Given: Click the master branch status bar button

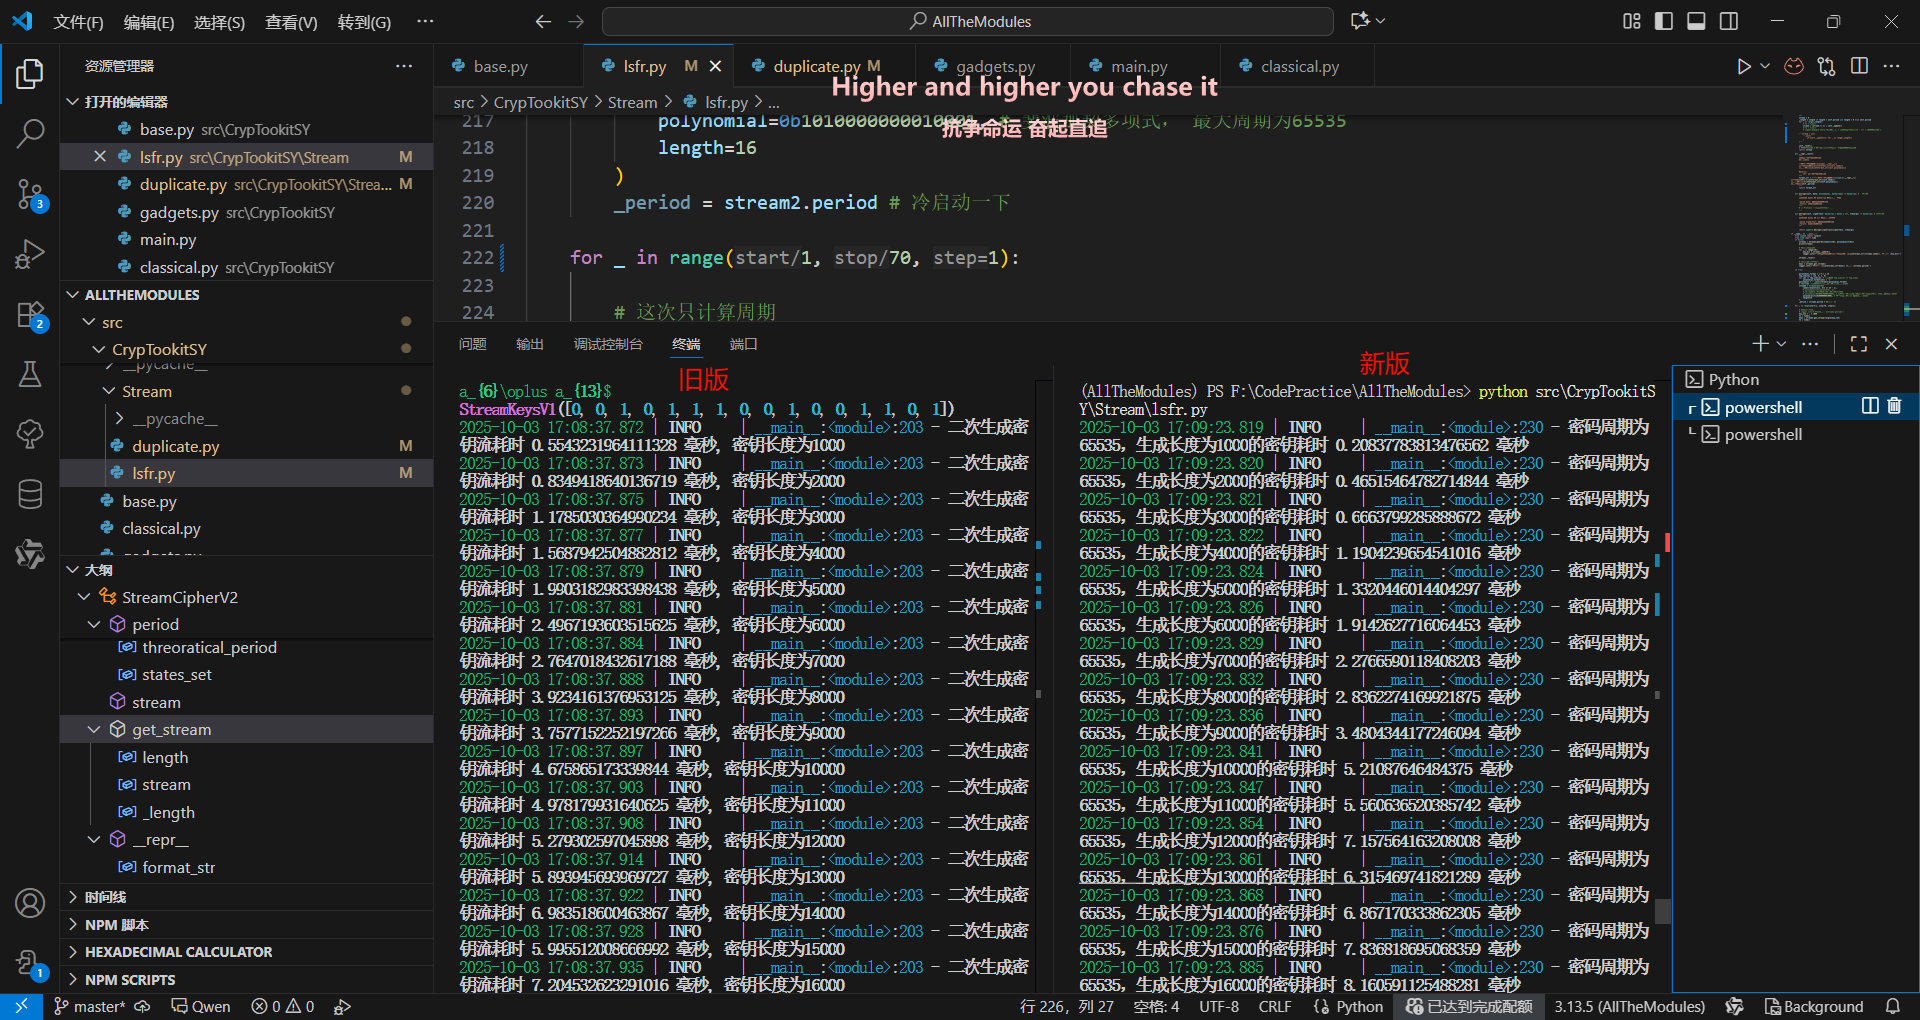Looking at the screenshot, I should [89, 1006].
